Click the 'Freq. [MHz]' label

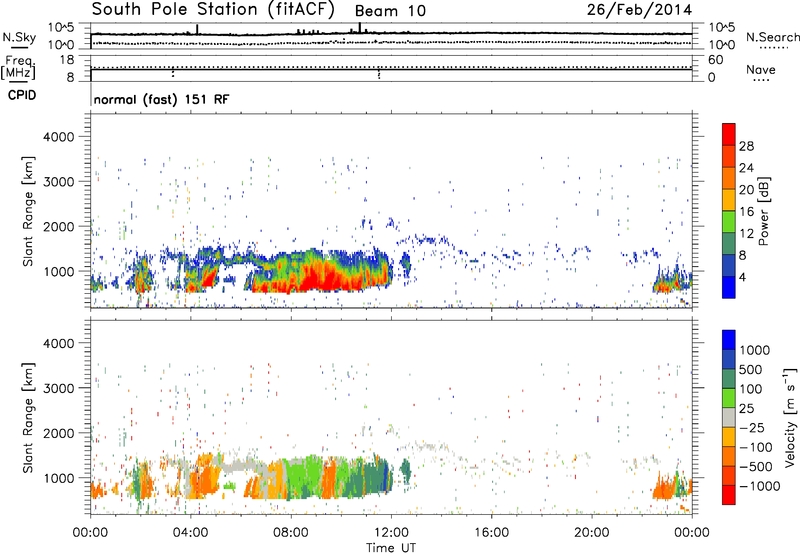click(x=18, y=68)
